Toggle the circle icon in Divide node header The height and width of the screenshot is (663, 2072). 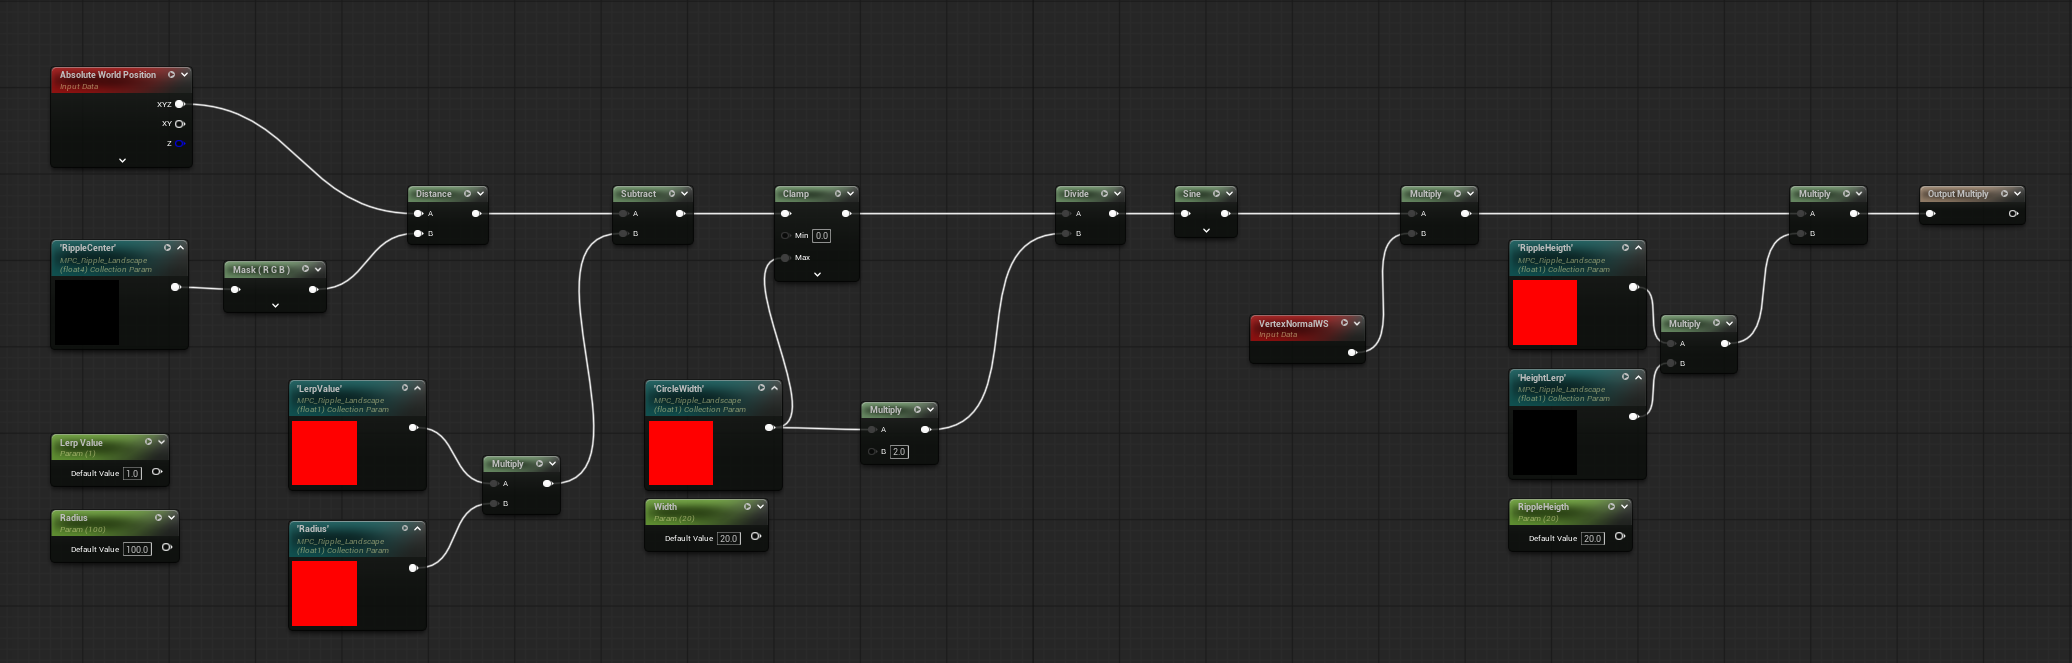tap(1105, 194)
